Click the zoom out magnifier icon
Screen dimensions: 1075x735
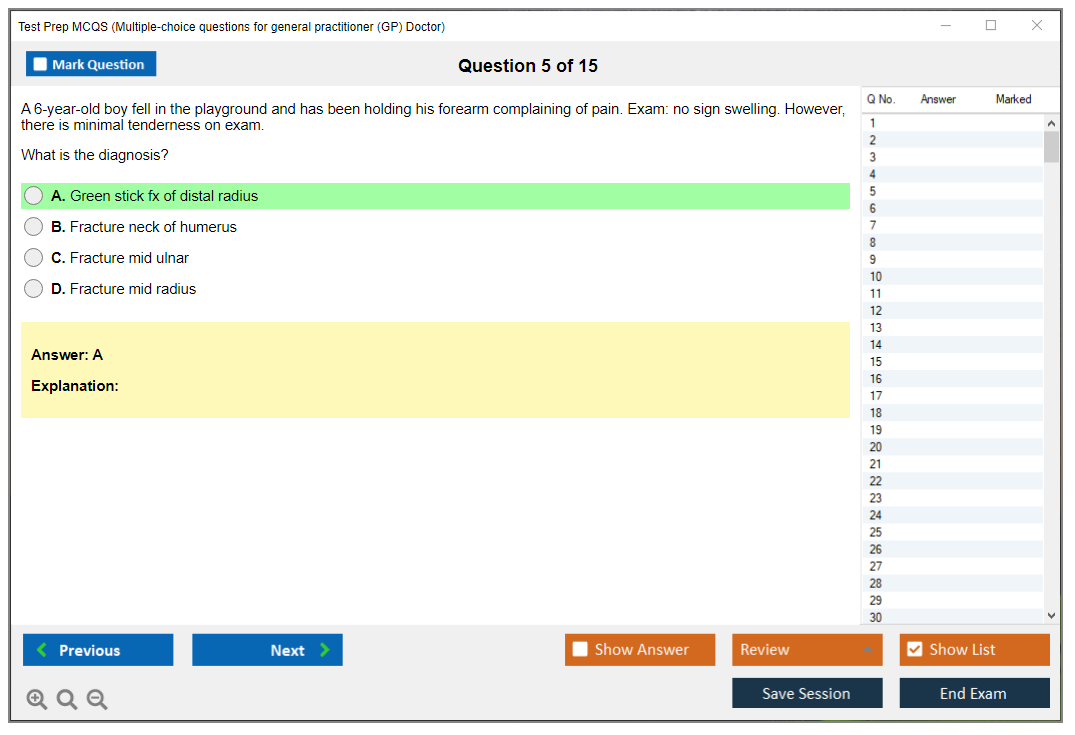(97, 700)
